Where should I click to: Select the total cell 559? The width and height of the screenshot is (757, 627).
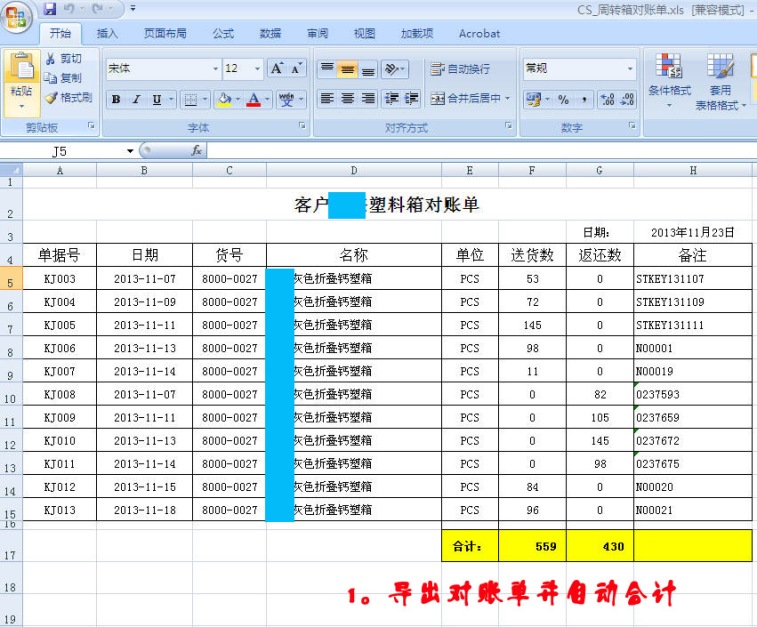coord(532,546)
